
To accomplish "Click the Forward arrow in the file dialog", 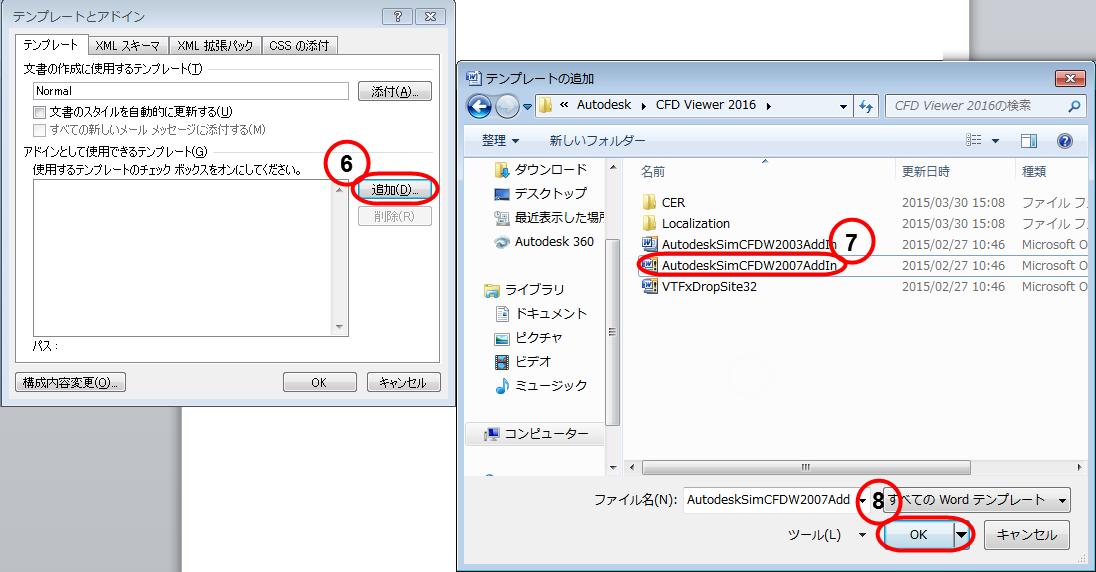I will 507,106.
